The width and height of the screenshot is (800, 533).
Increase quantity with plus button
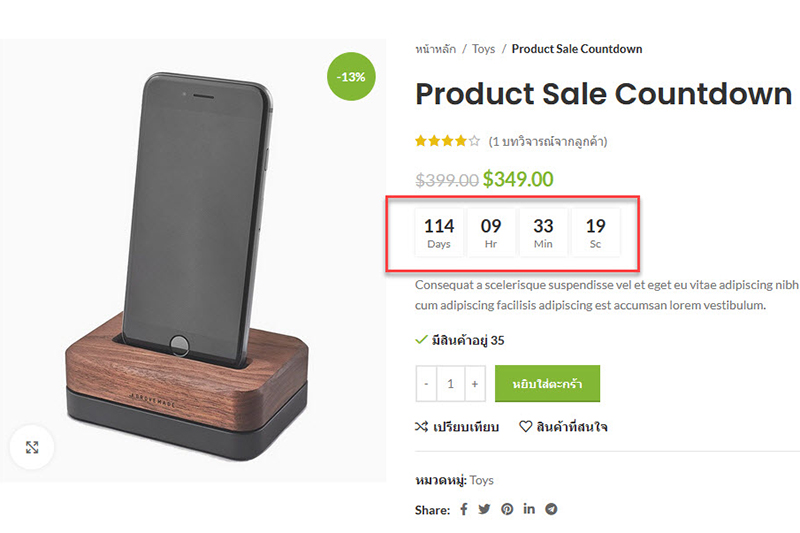[x=475, y=384]
